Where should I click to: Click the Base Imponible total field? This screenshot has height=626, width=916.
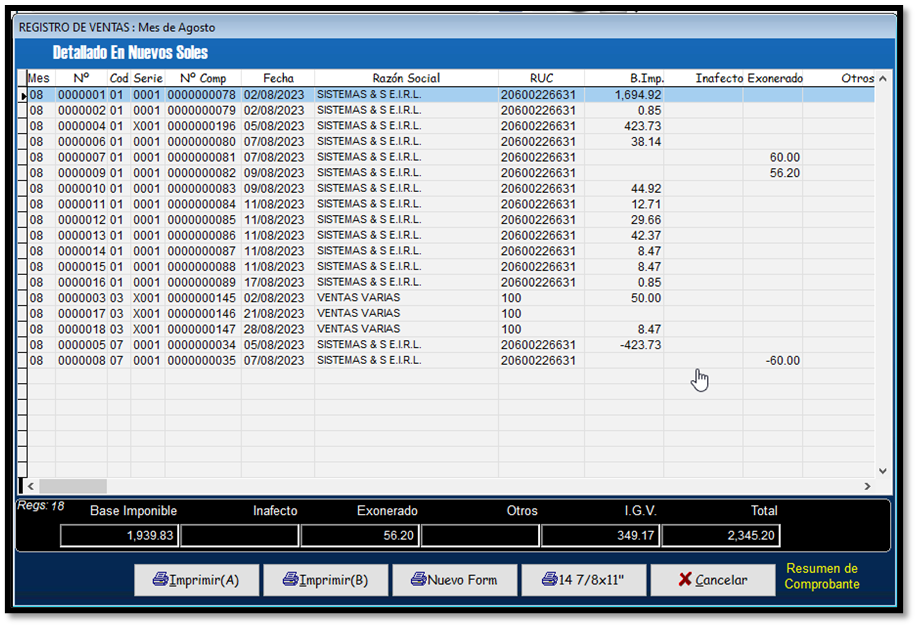point(119,536)
